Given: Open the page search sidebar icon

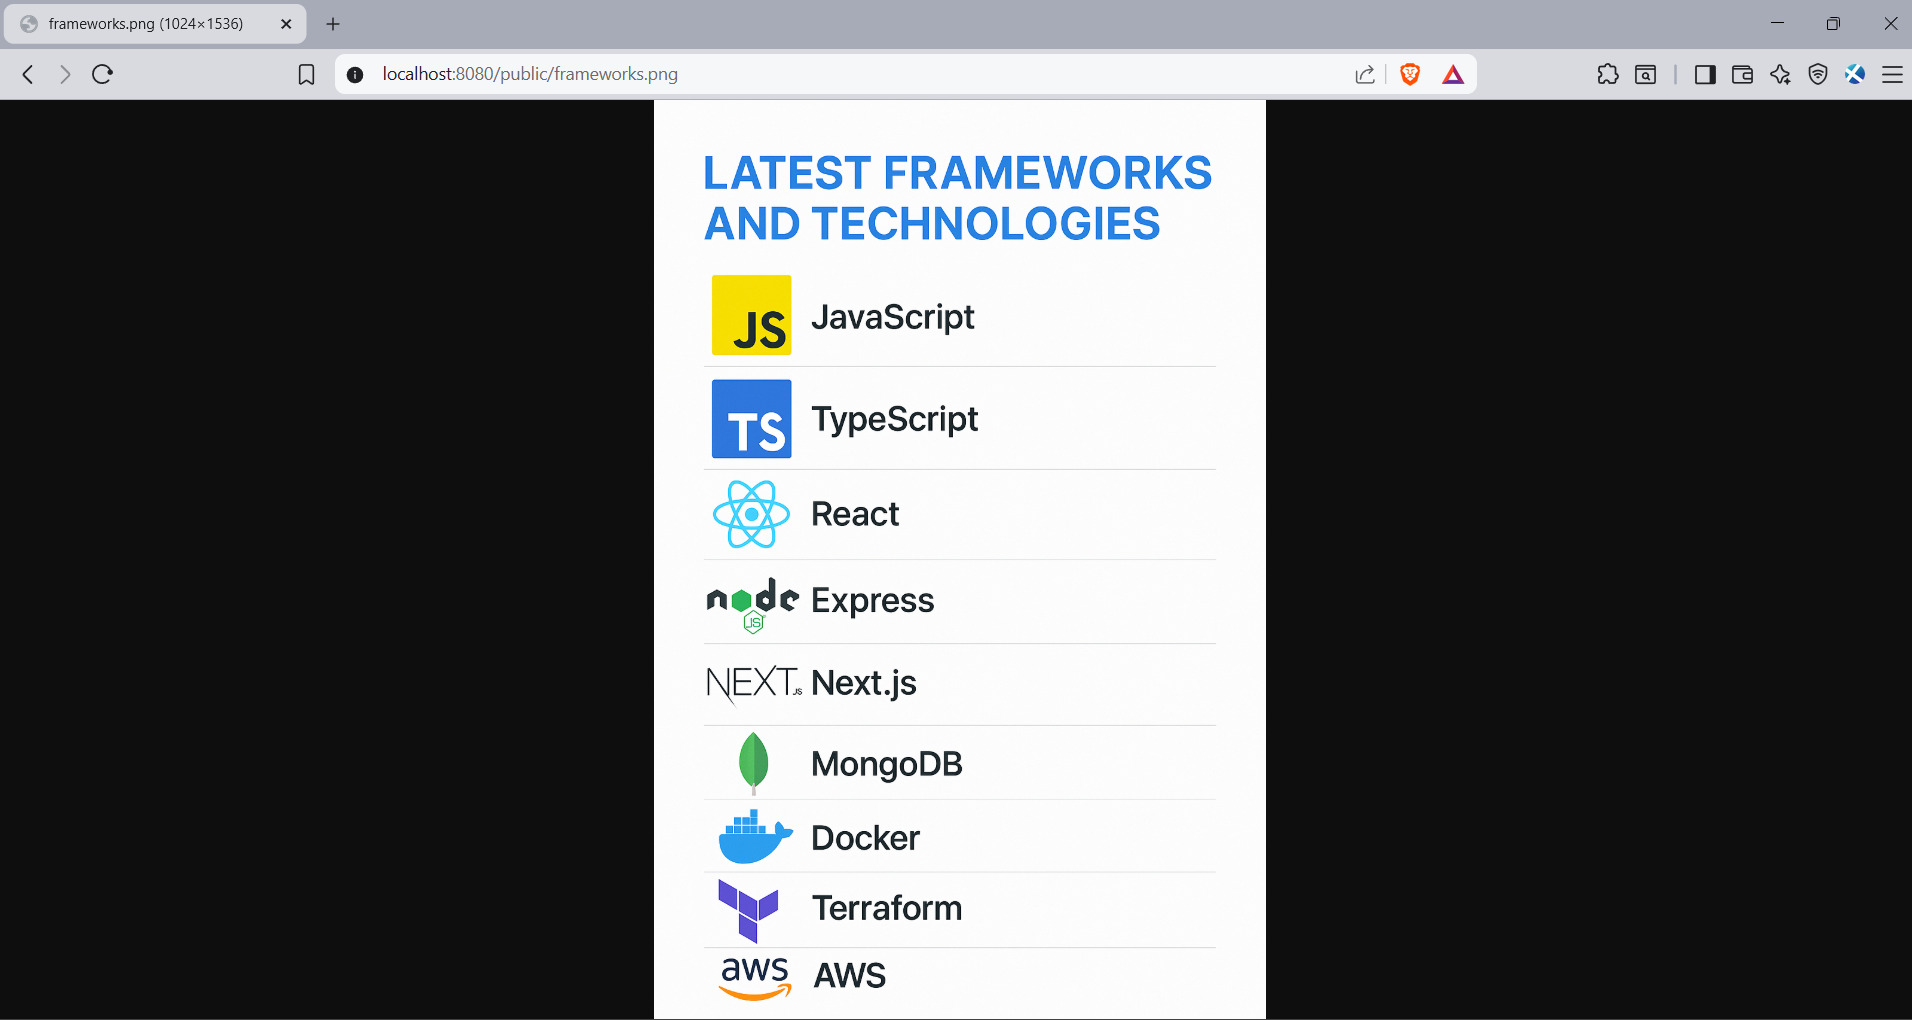Looking at the screenshot, I should [1646, 74].
